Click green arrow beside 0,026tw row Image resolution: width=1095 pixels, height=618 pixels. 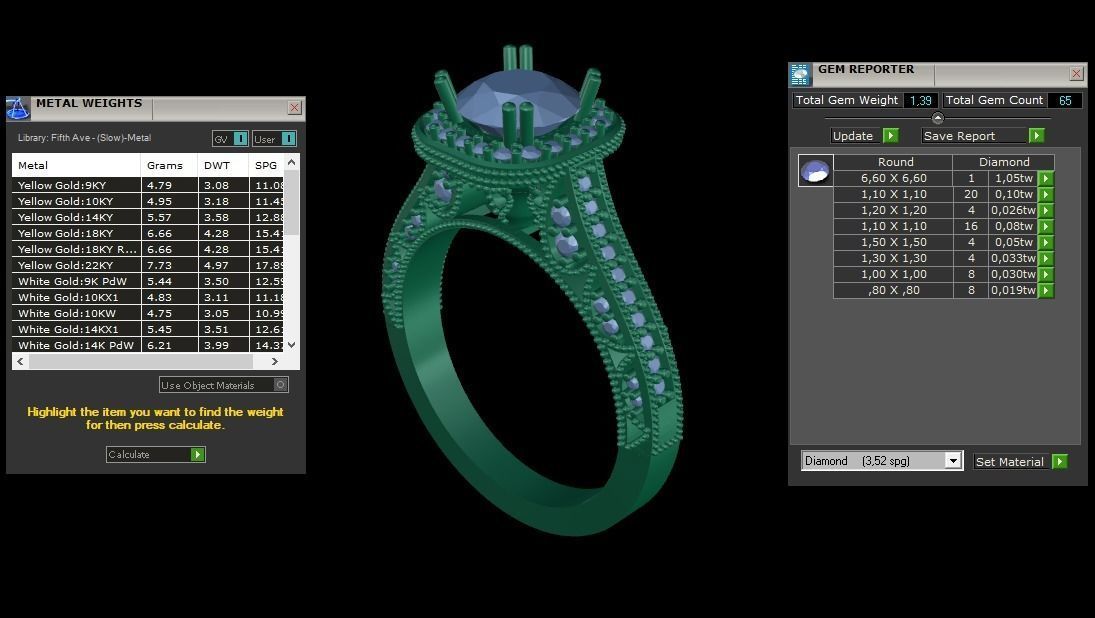coord(1045,210)
